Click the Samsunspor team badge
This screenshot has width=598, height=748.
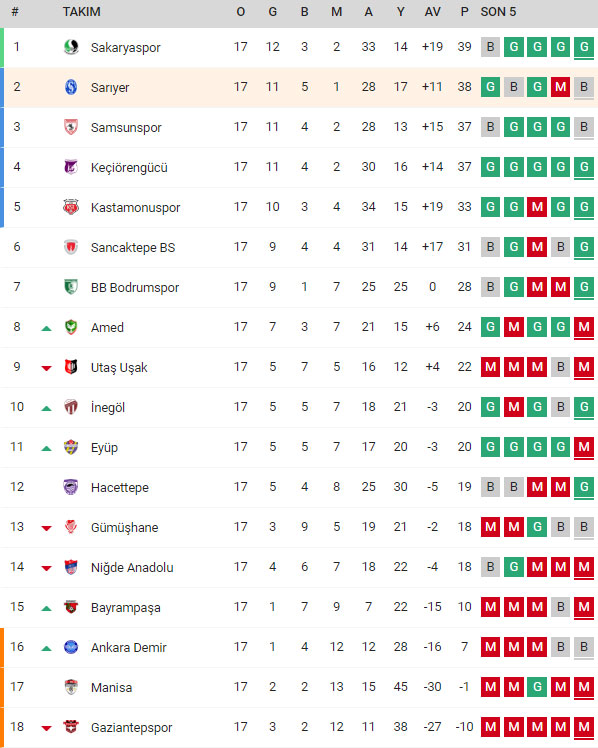[71, 127]
